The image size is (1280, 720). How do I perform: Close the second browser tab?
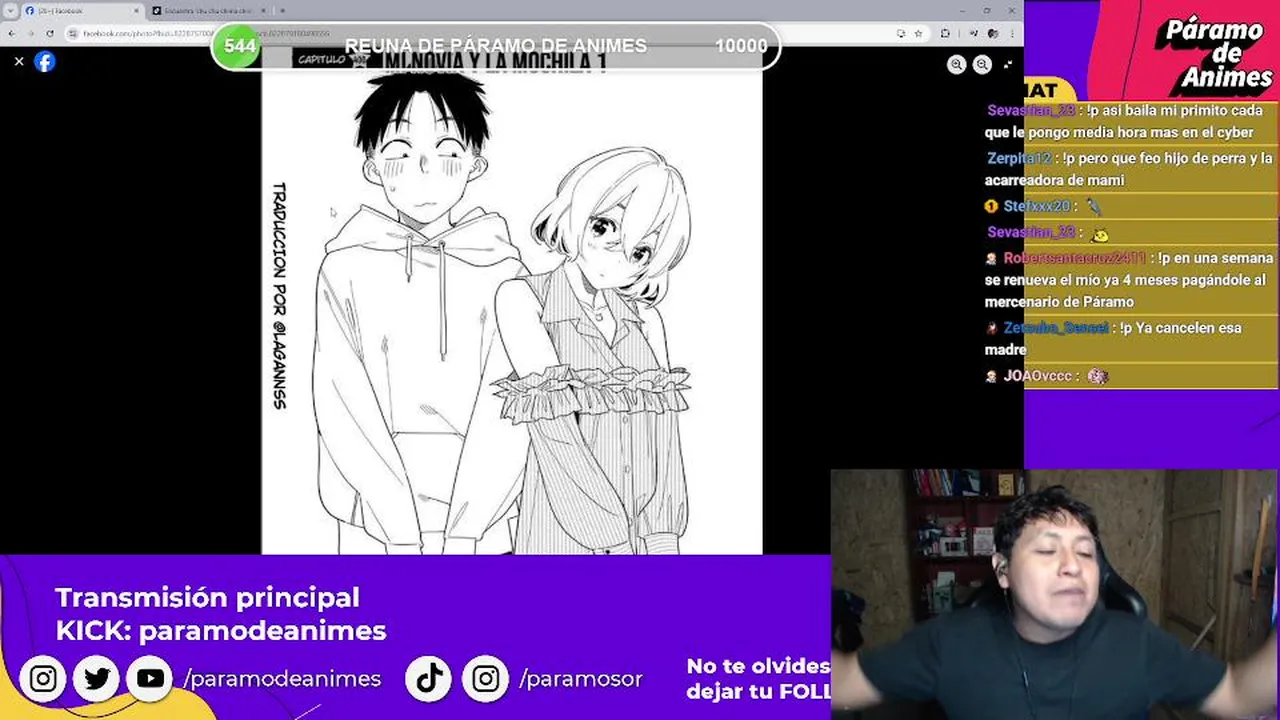tap(263, 11)
